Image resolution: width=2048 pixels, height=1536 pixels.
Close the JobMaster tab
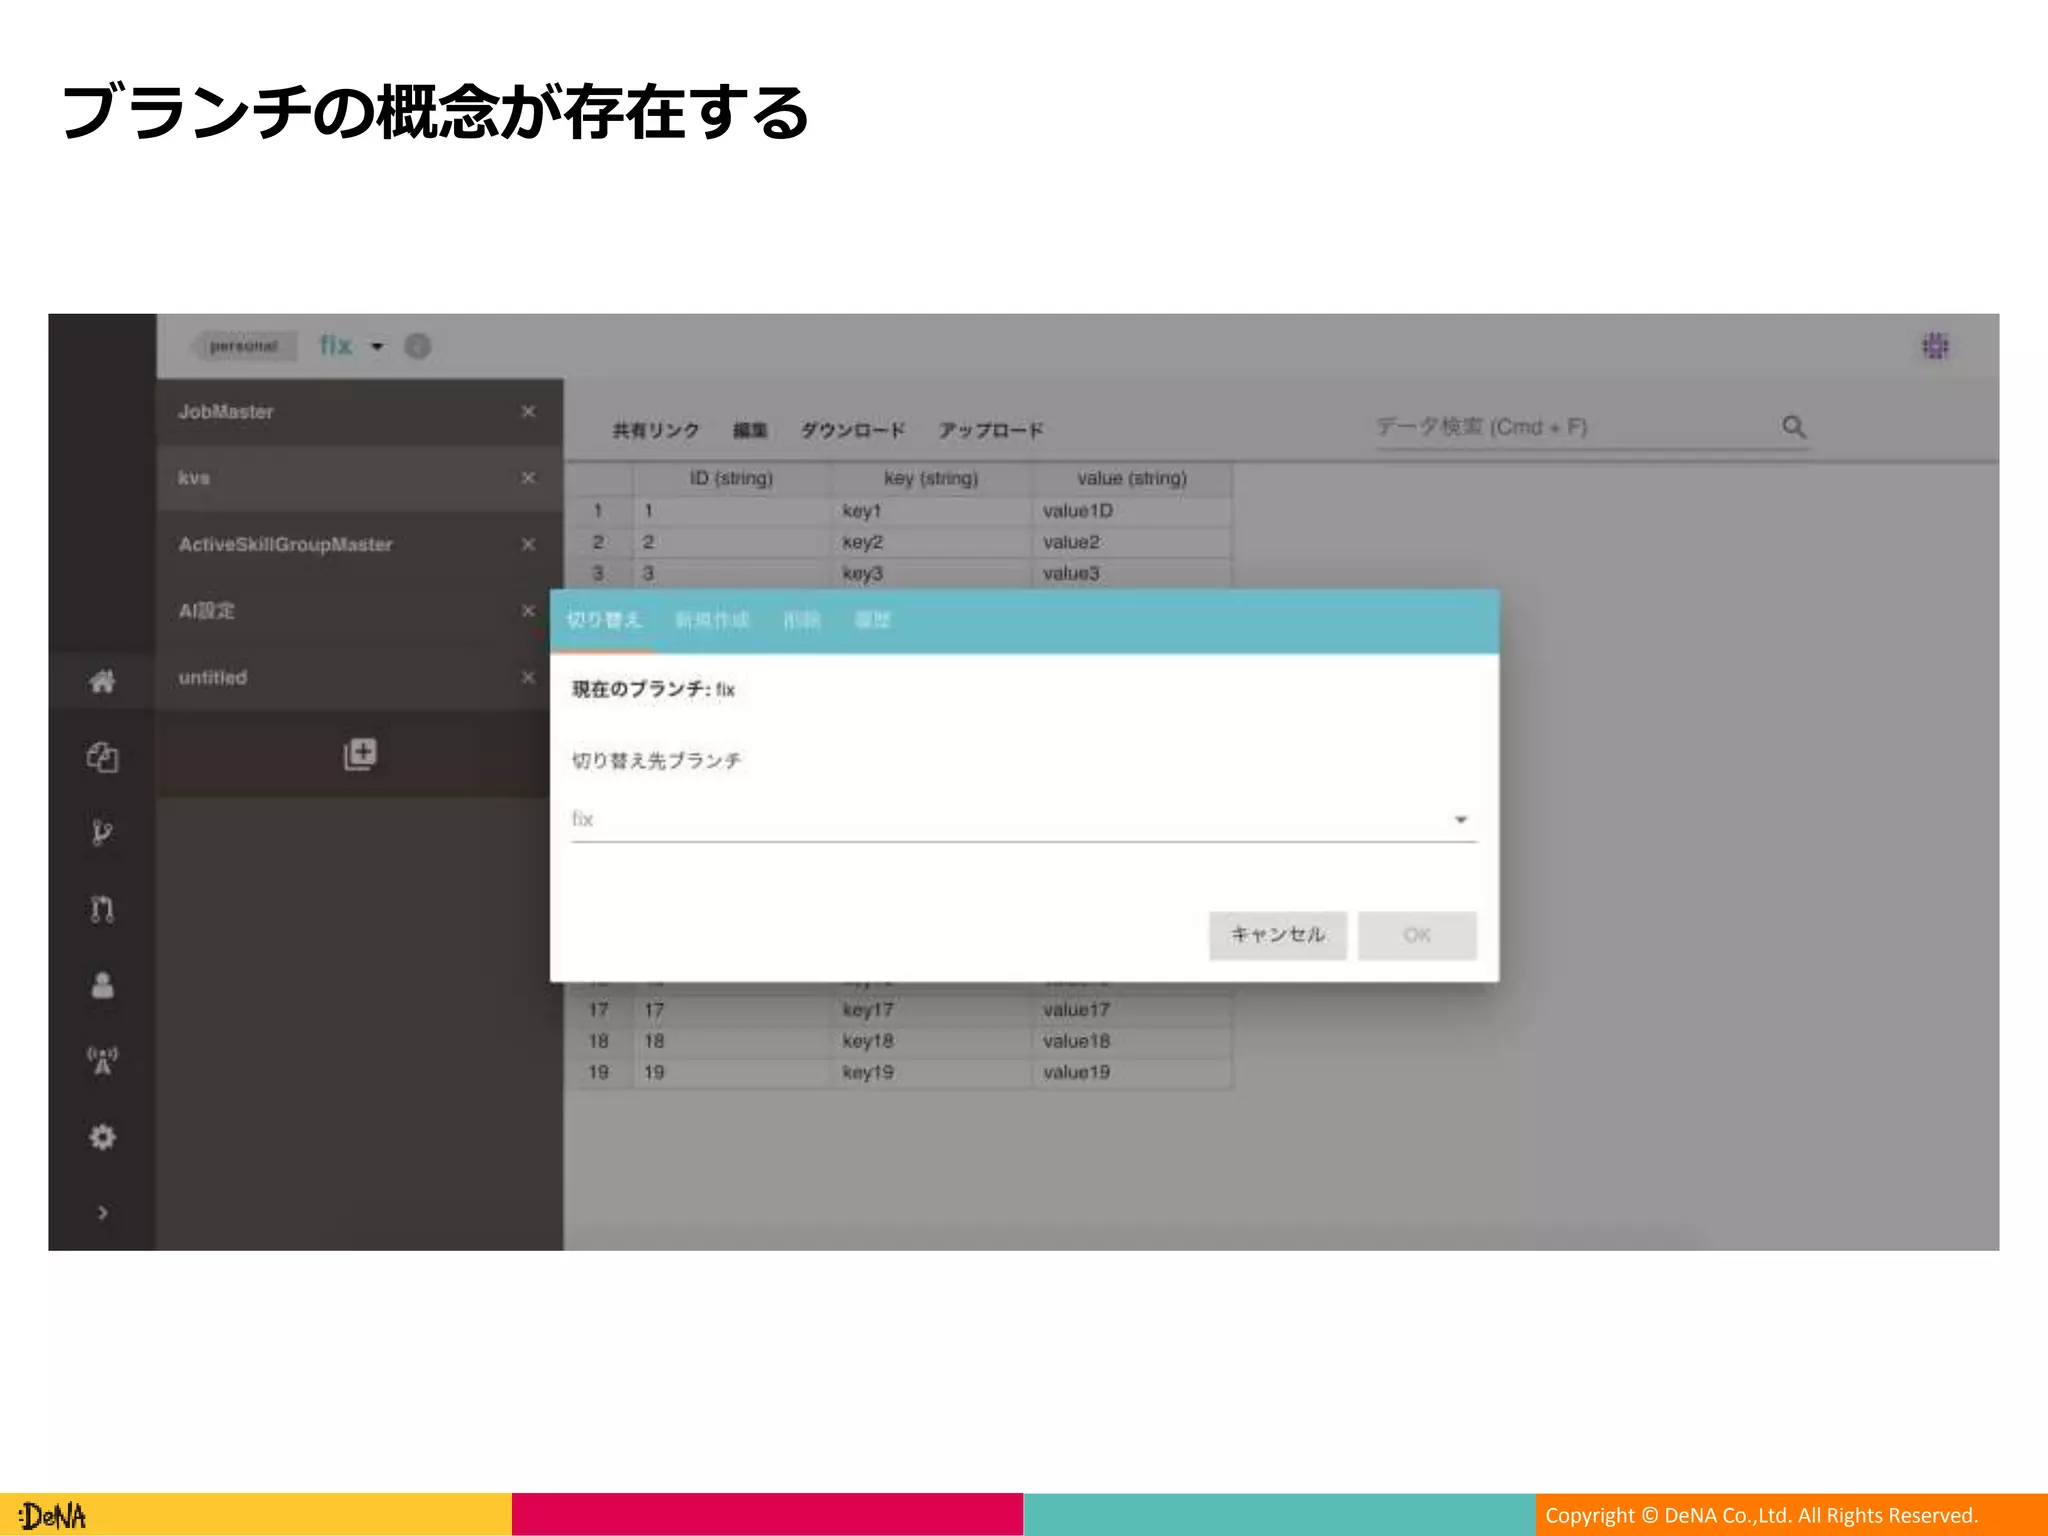[x=529, y=411]
